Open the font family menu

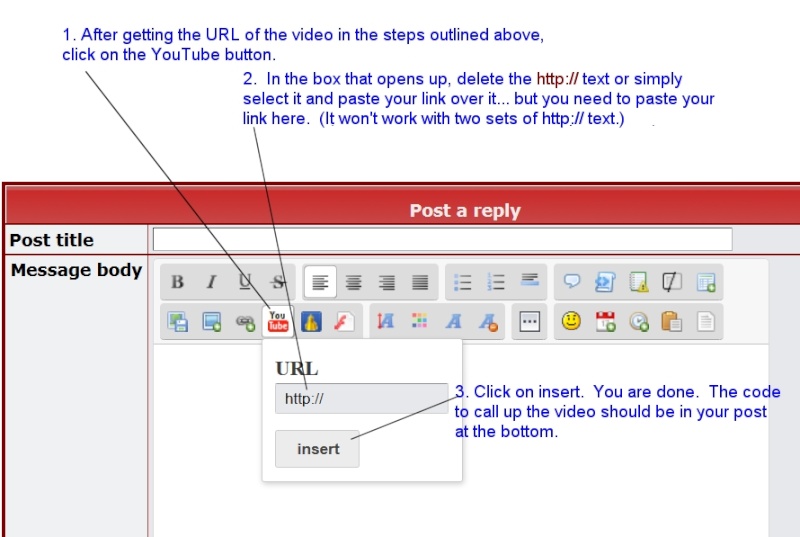point(453,322)
